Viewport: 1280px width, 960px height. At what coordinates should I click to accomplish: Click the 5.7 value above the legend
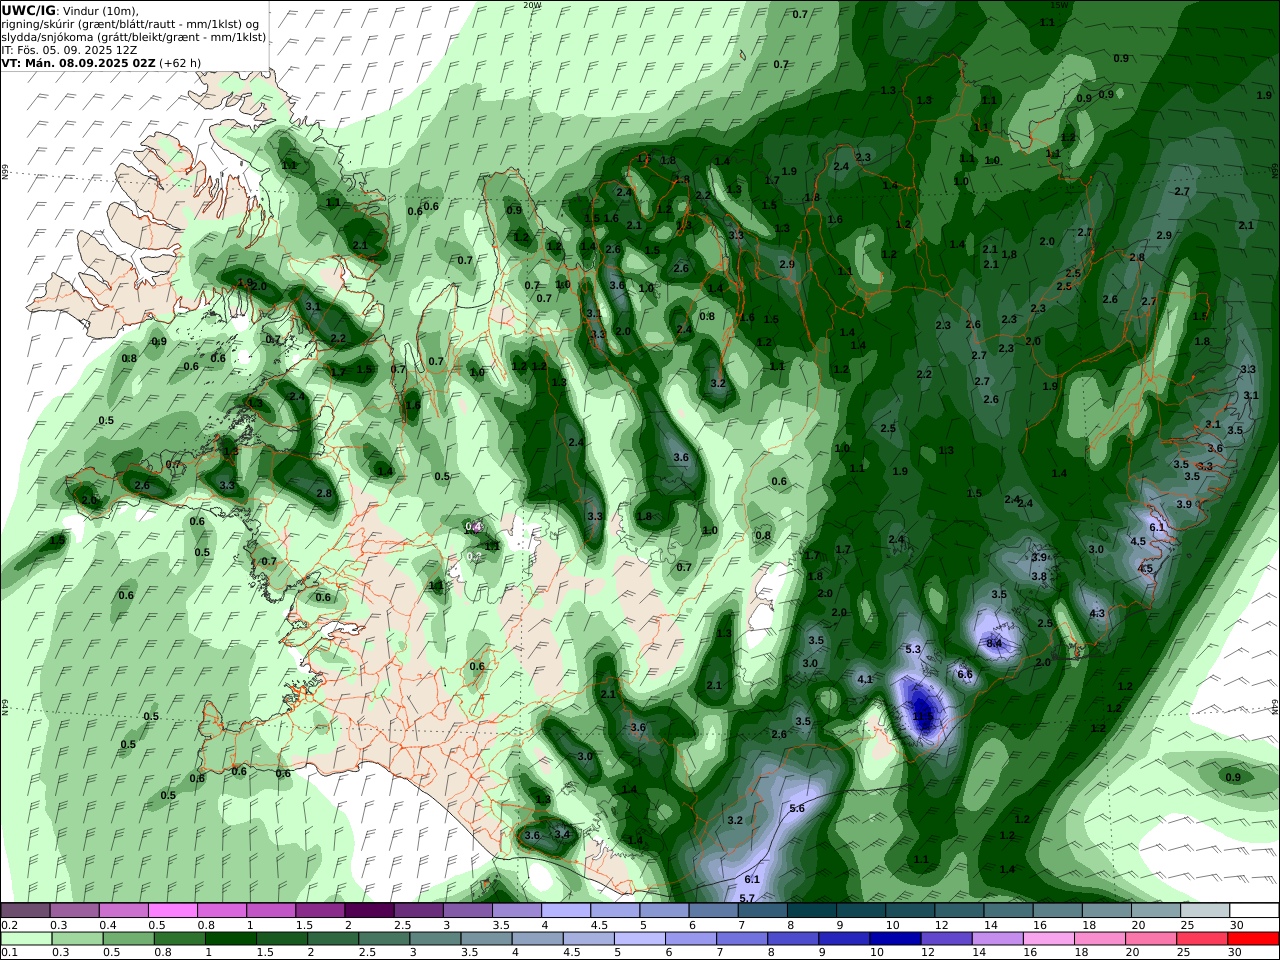747,899
